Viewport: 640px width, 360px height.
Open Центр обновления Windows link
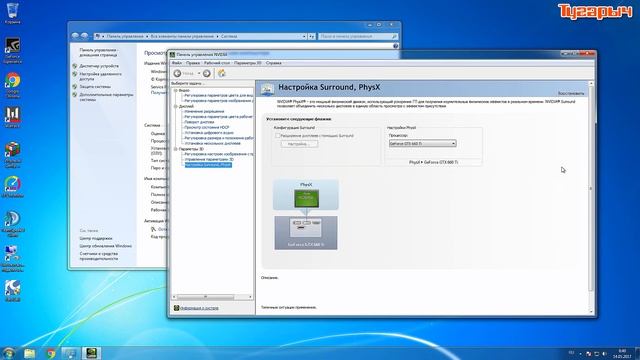(106, 246)
